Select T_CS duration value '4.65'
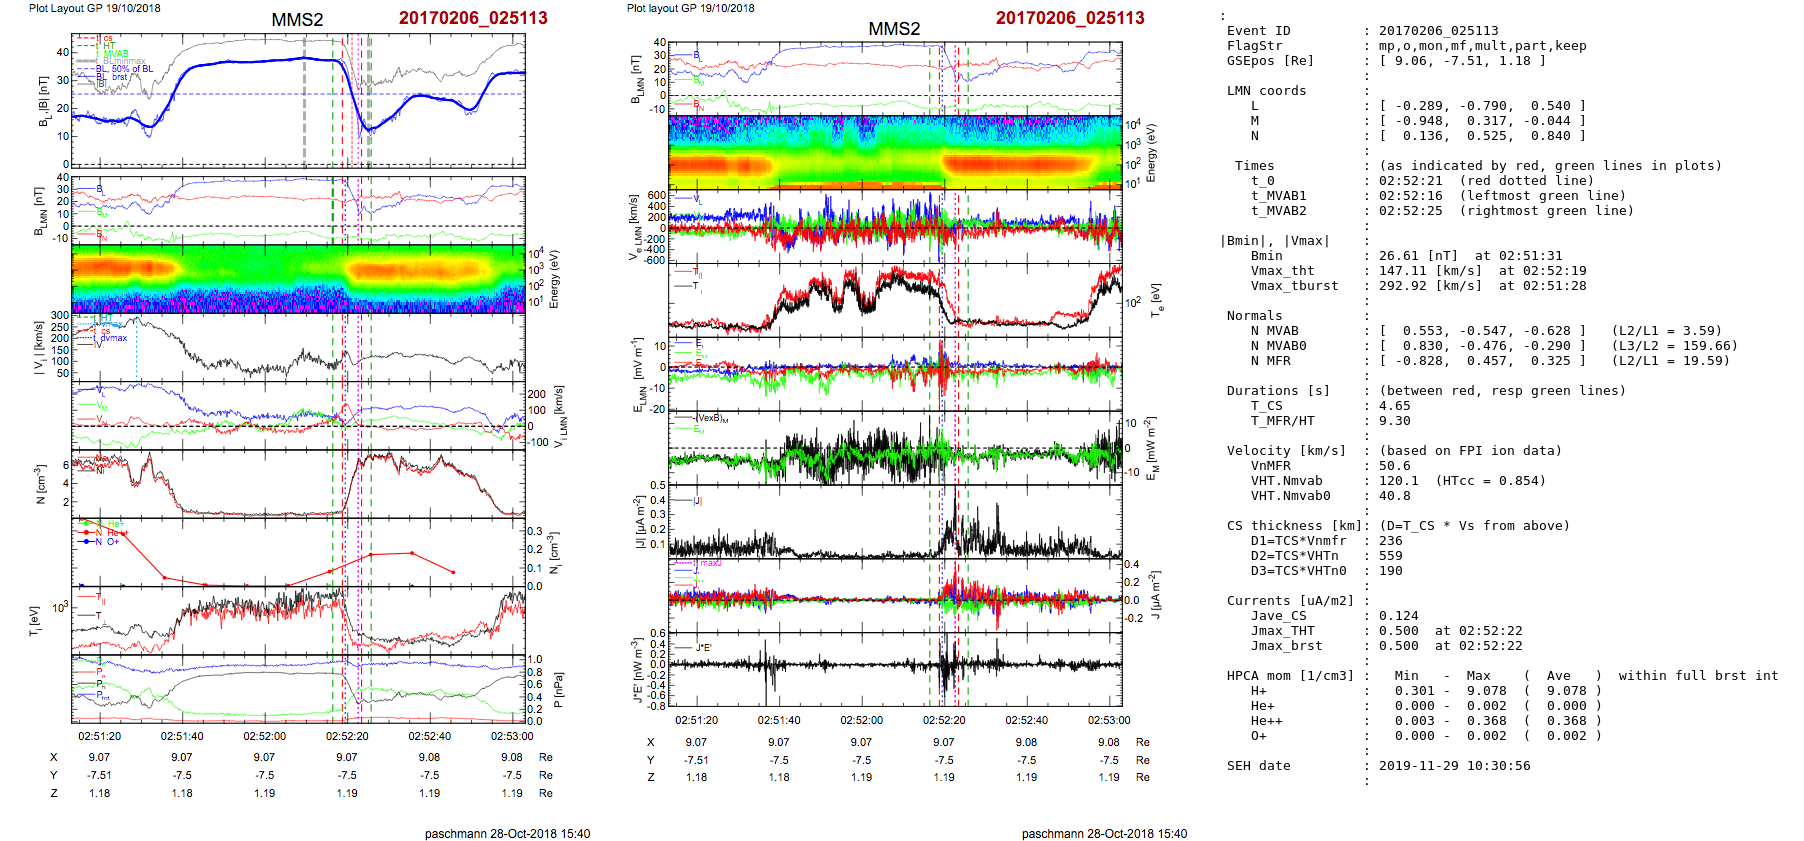 pyautogui.click(x=1394, y=406)
